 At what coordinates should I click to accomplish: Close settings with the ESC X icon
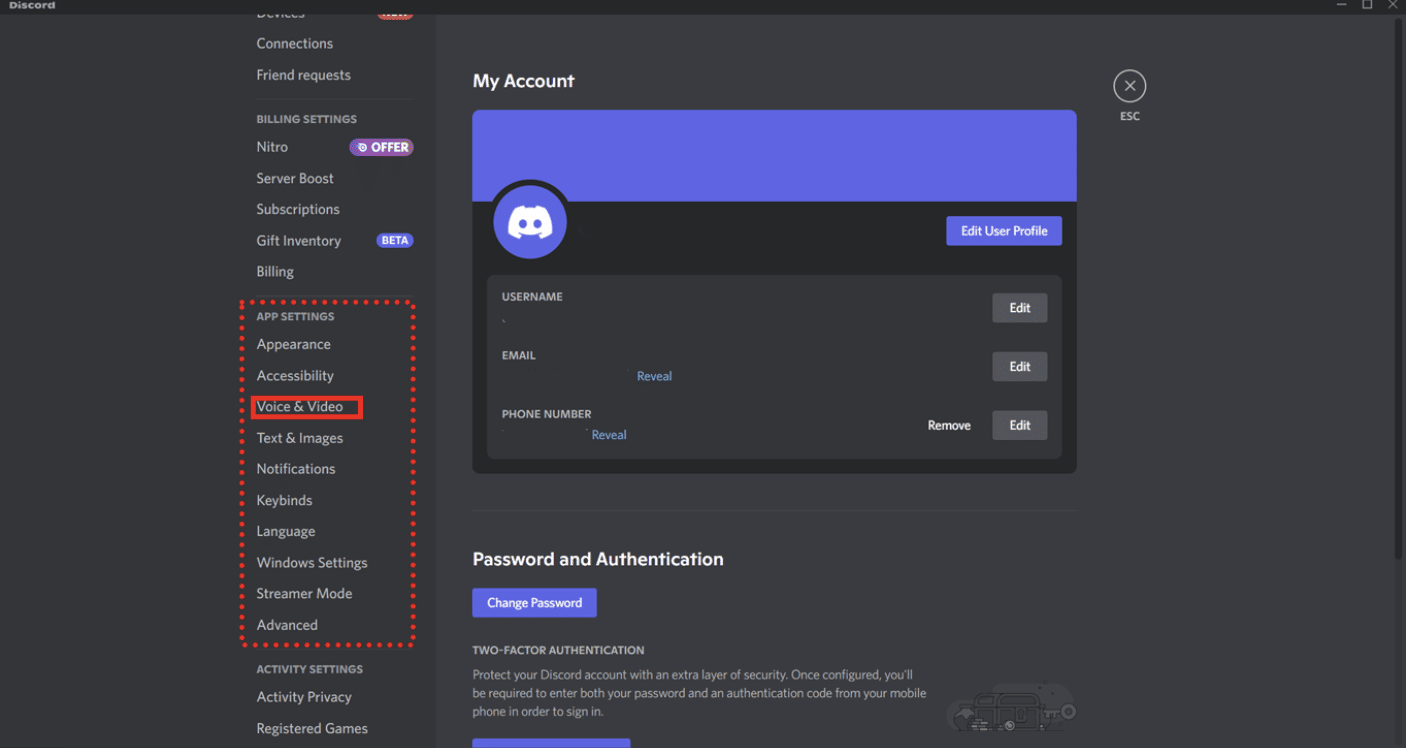click(1129, 86)
